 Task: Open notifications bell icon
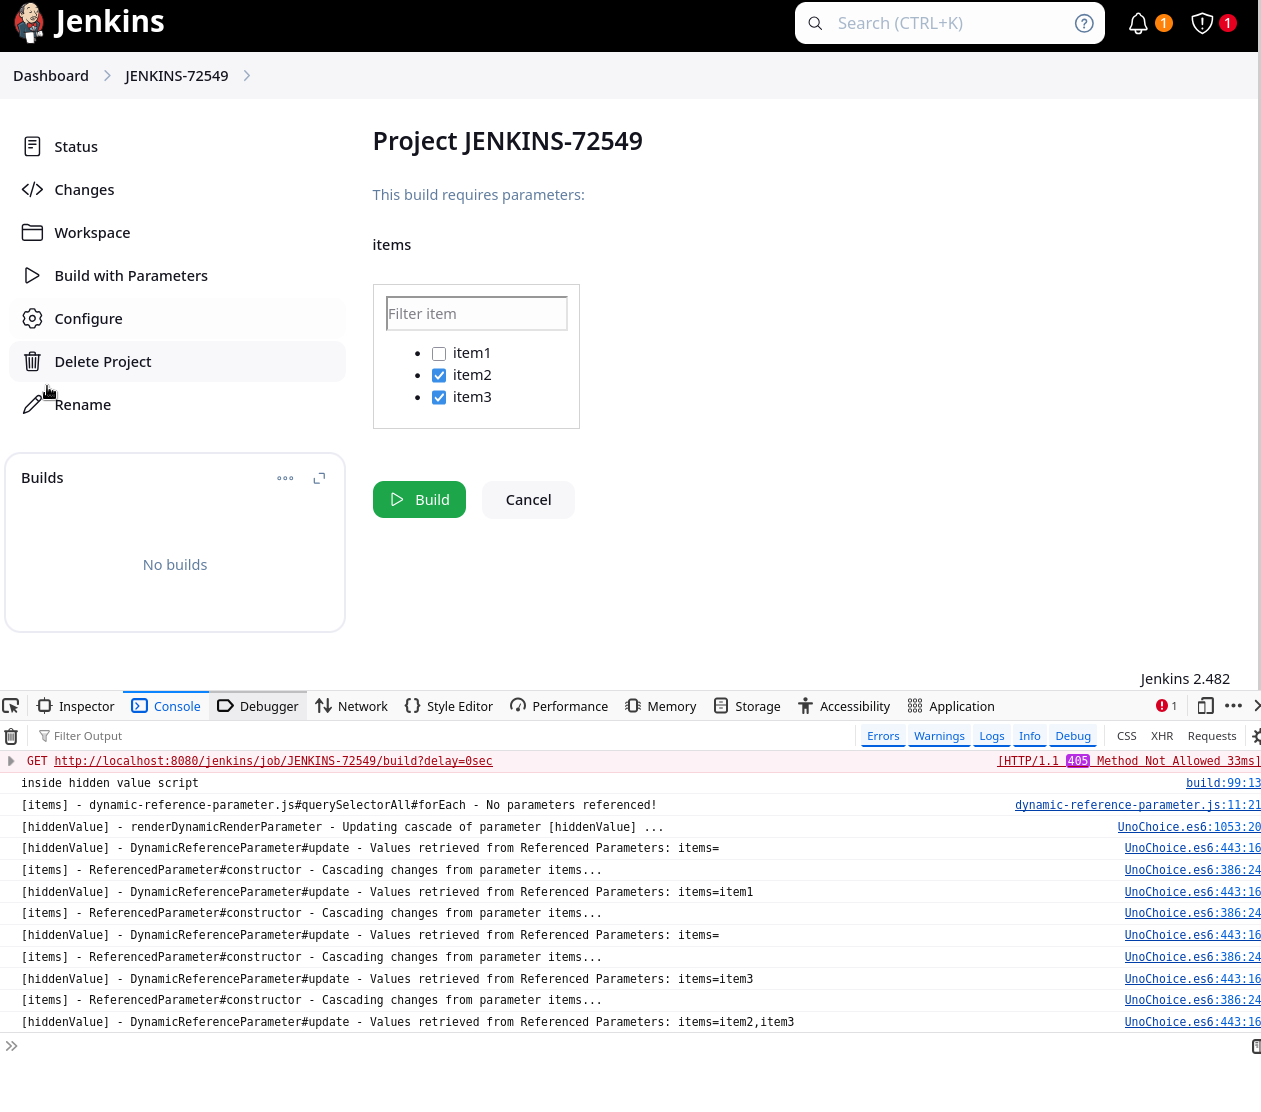[x=1138, y=23]
